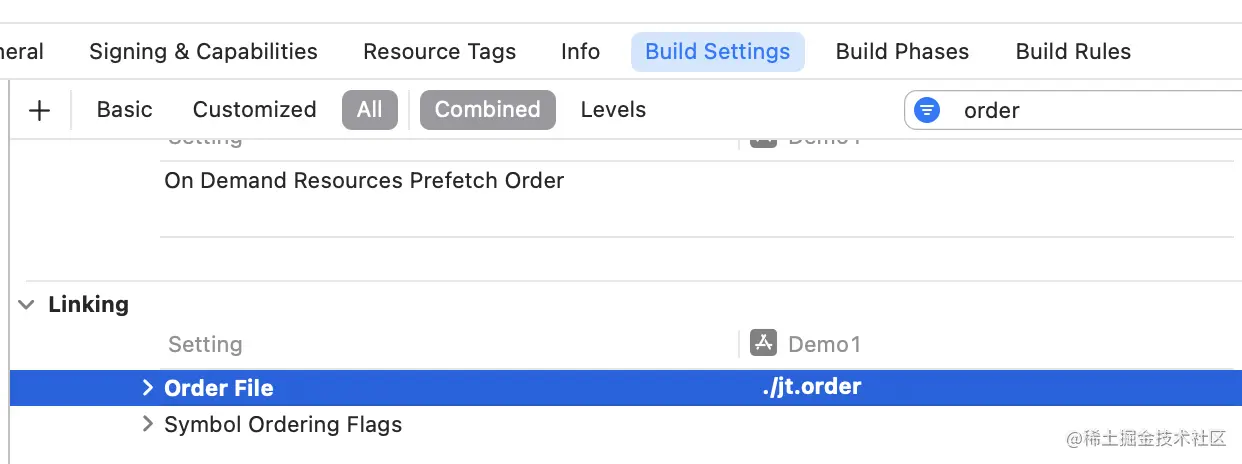Image resolution: width=1242 pixels, height=464 pixels.
Task: Expand the Order File setting row
Action: point(147,388)
